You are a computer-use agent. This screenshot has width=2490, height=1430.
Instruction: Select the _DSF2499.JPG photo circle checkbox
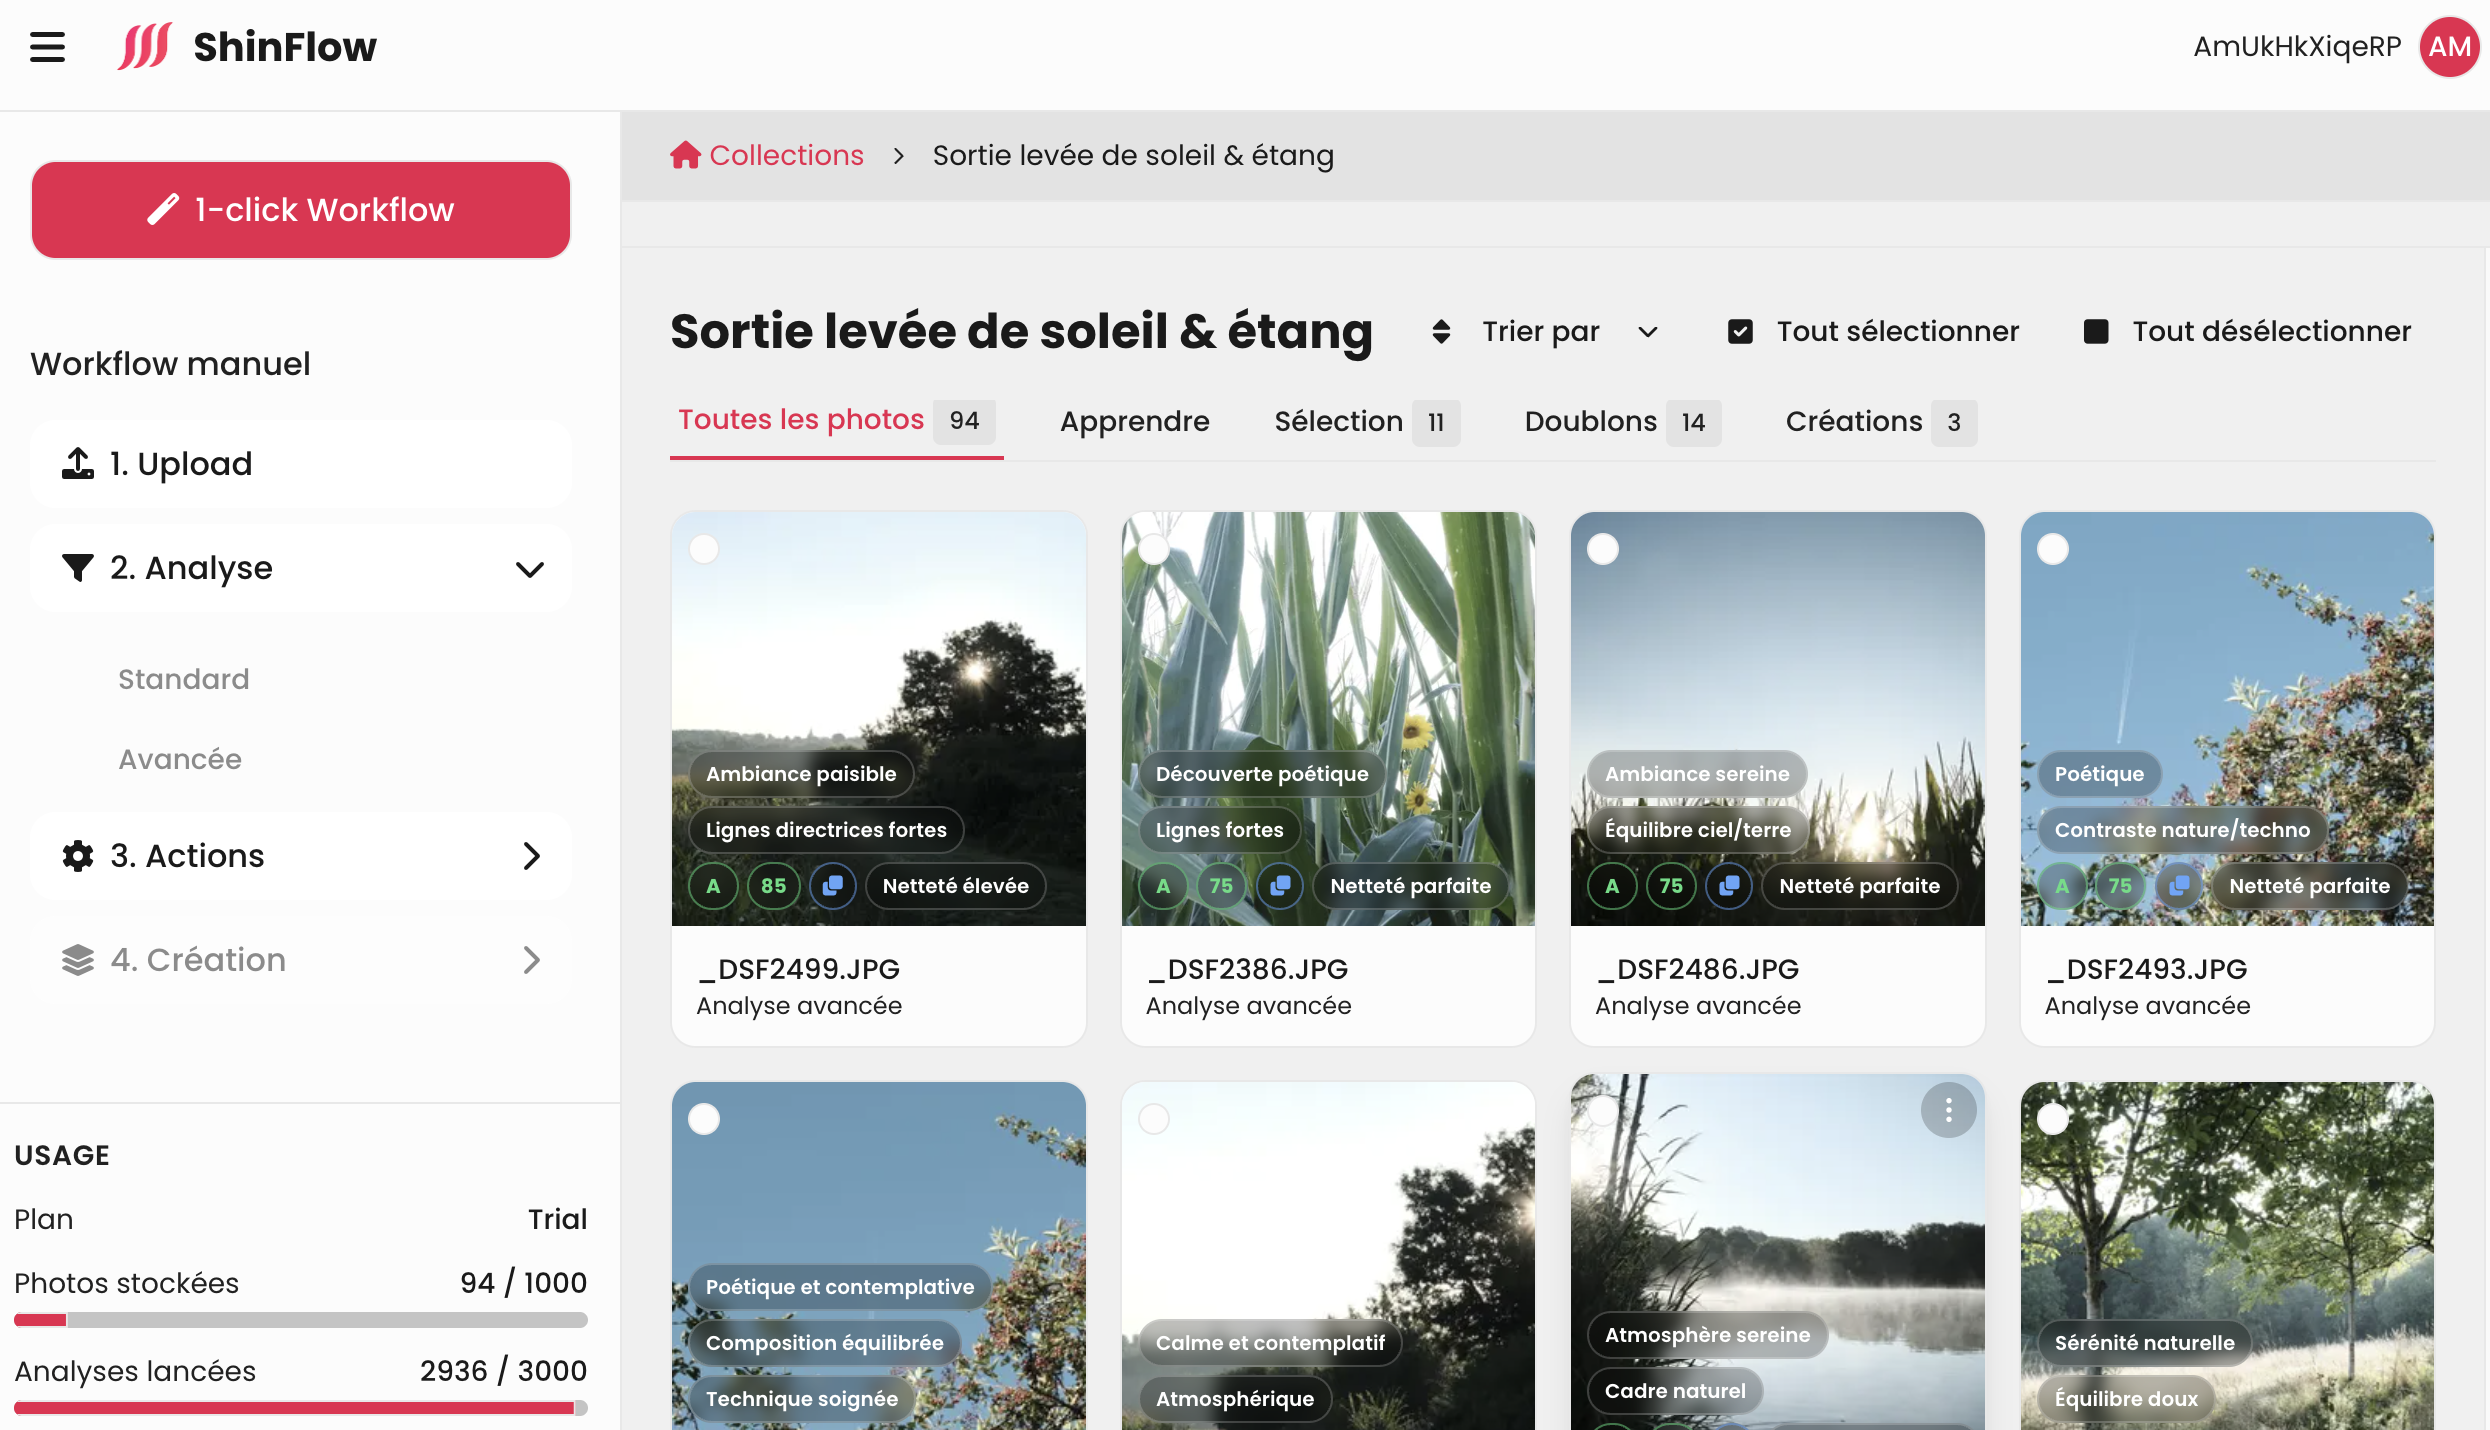(x=704, y=549)
